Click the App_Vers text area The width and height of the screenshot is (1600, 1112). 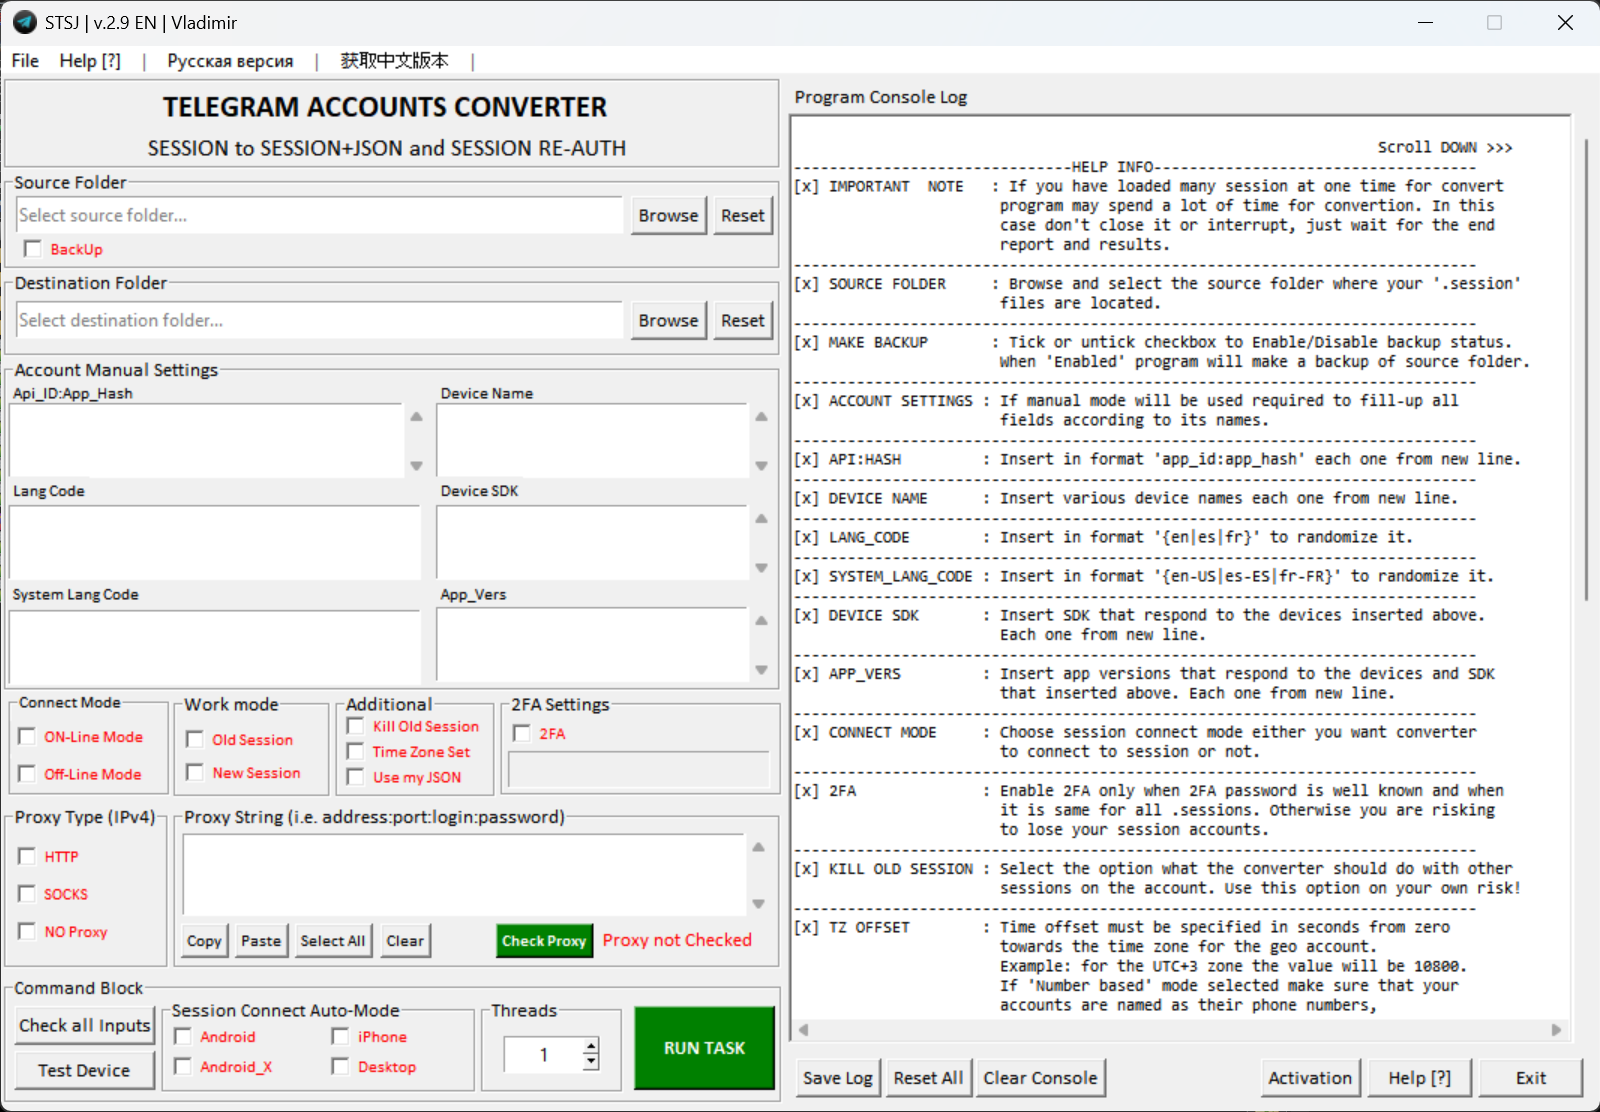[593, 646]
